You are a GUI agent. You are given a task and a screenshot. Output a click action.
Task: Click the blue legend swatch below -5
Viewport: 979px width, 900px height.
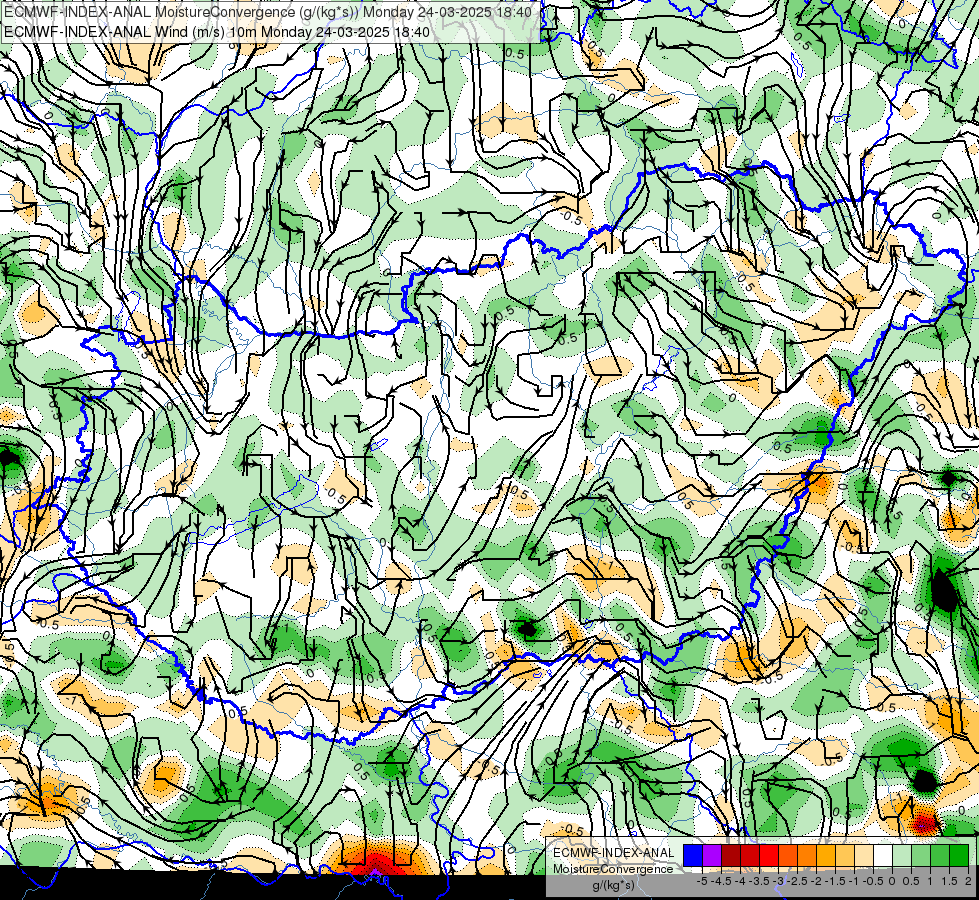click(x=693, y=855)
